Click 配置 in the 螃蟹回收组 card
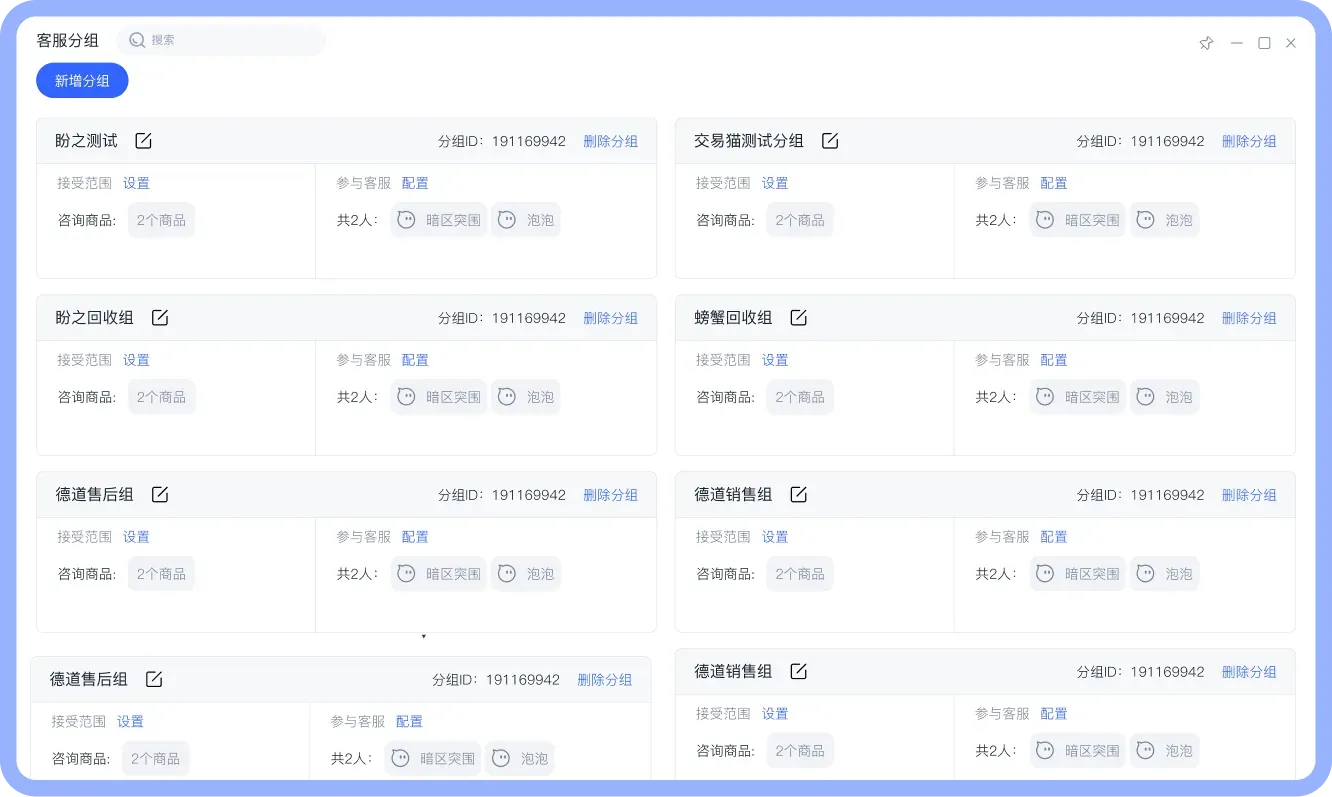Image resolution: width=1332 pixels, height=797 pixels. pos(1054,360)
